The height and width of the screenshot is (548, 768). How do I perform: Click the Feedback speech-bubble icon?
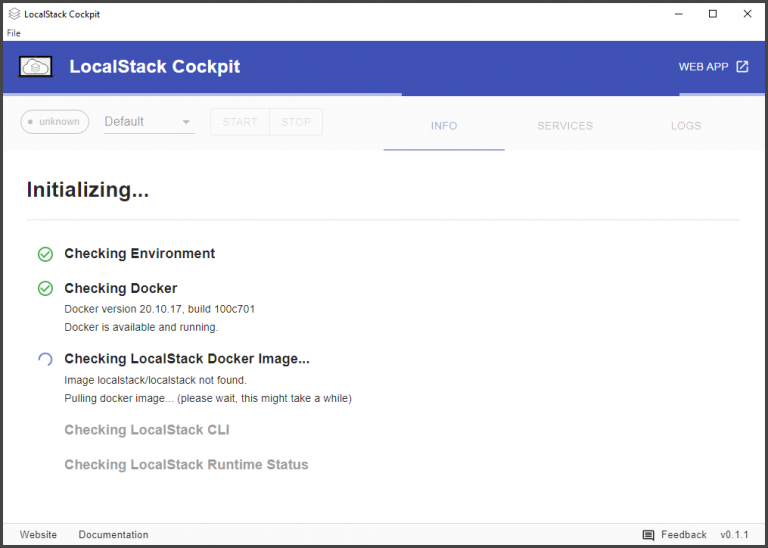[648, 535]
